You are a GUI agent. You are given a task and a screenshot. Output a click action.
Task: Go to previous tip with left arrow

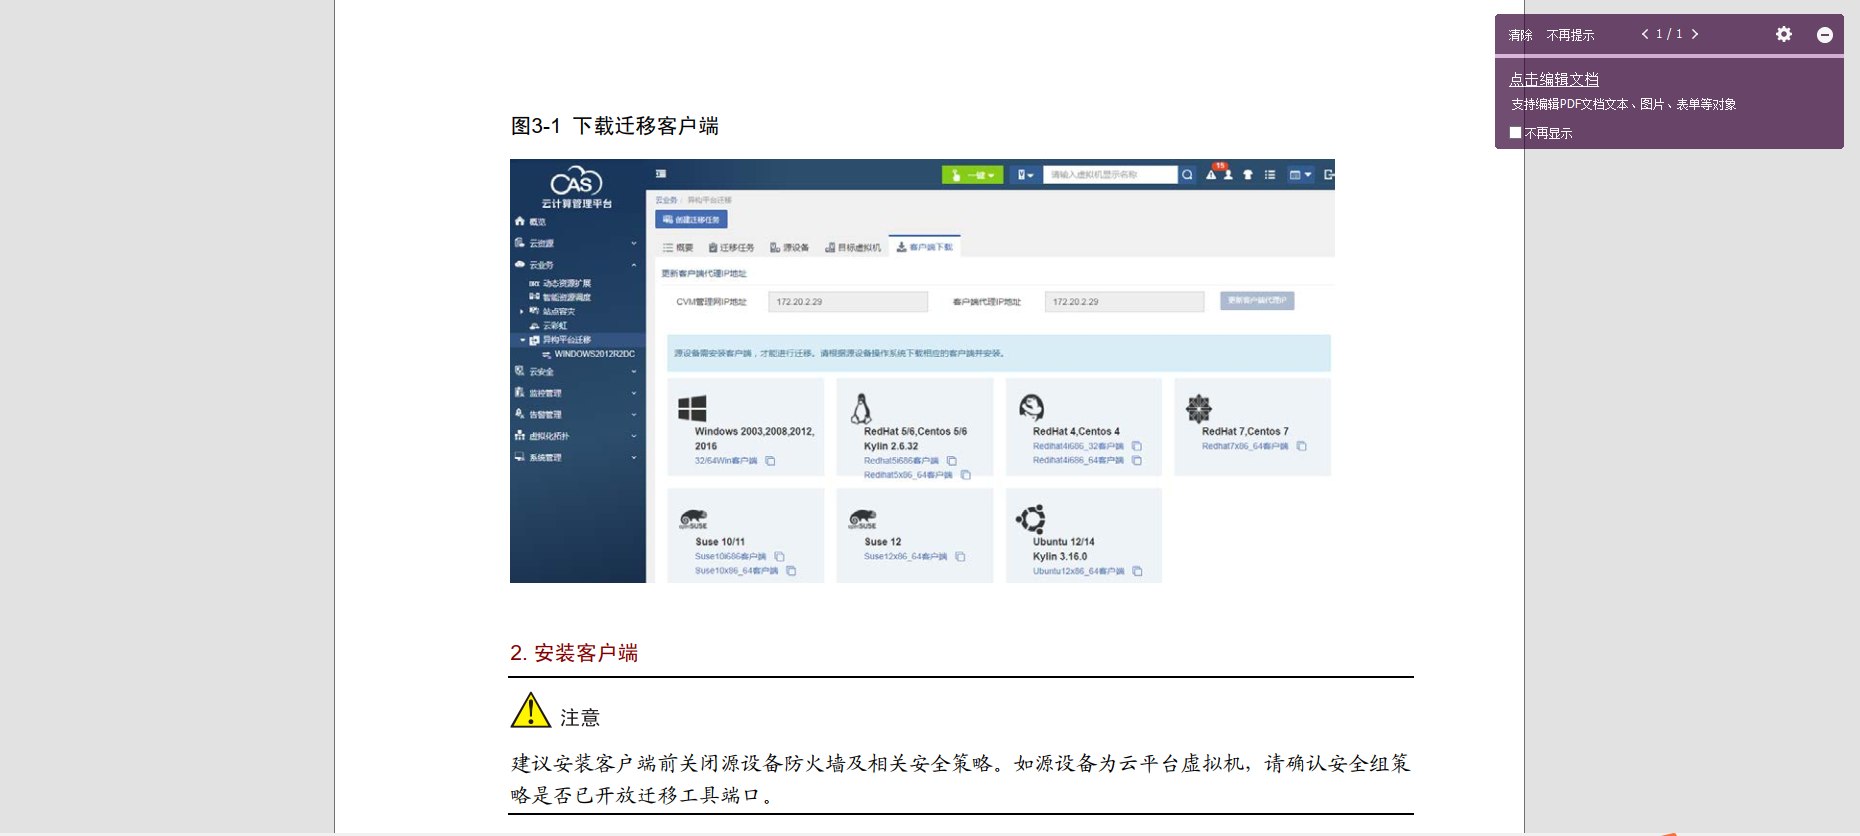click(x=1645, y=34)
